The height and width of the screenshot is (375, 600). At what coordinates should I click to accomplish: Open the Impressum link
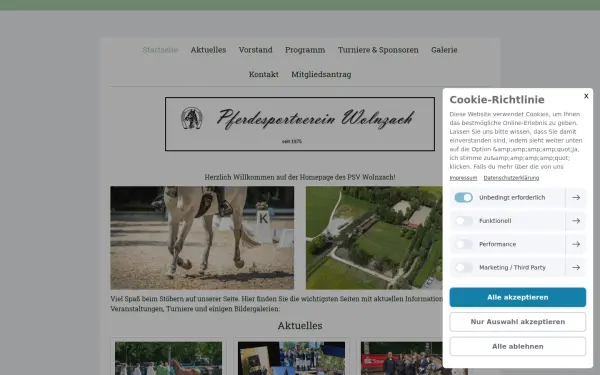[x=463, y=178]
